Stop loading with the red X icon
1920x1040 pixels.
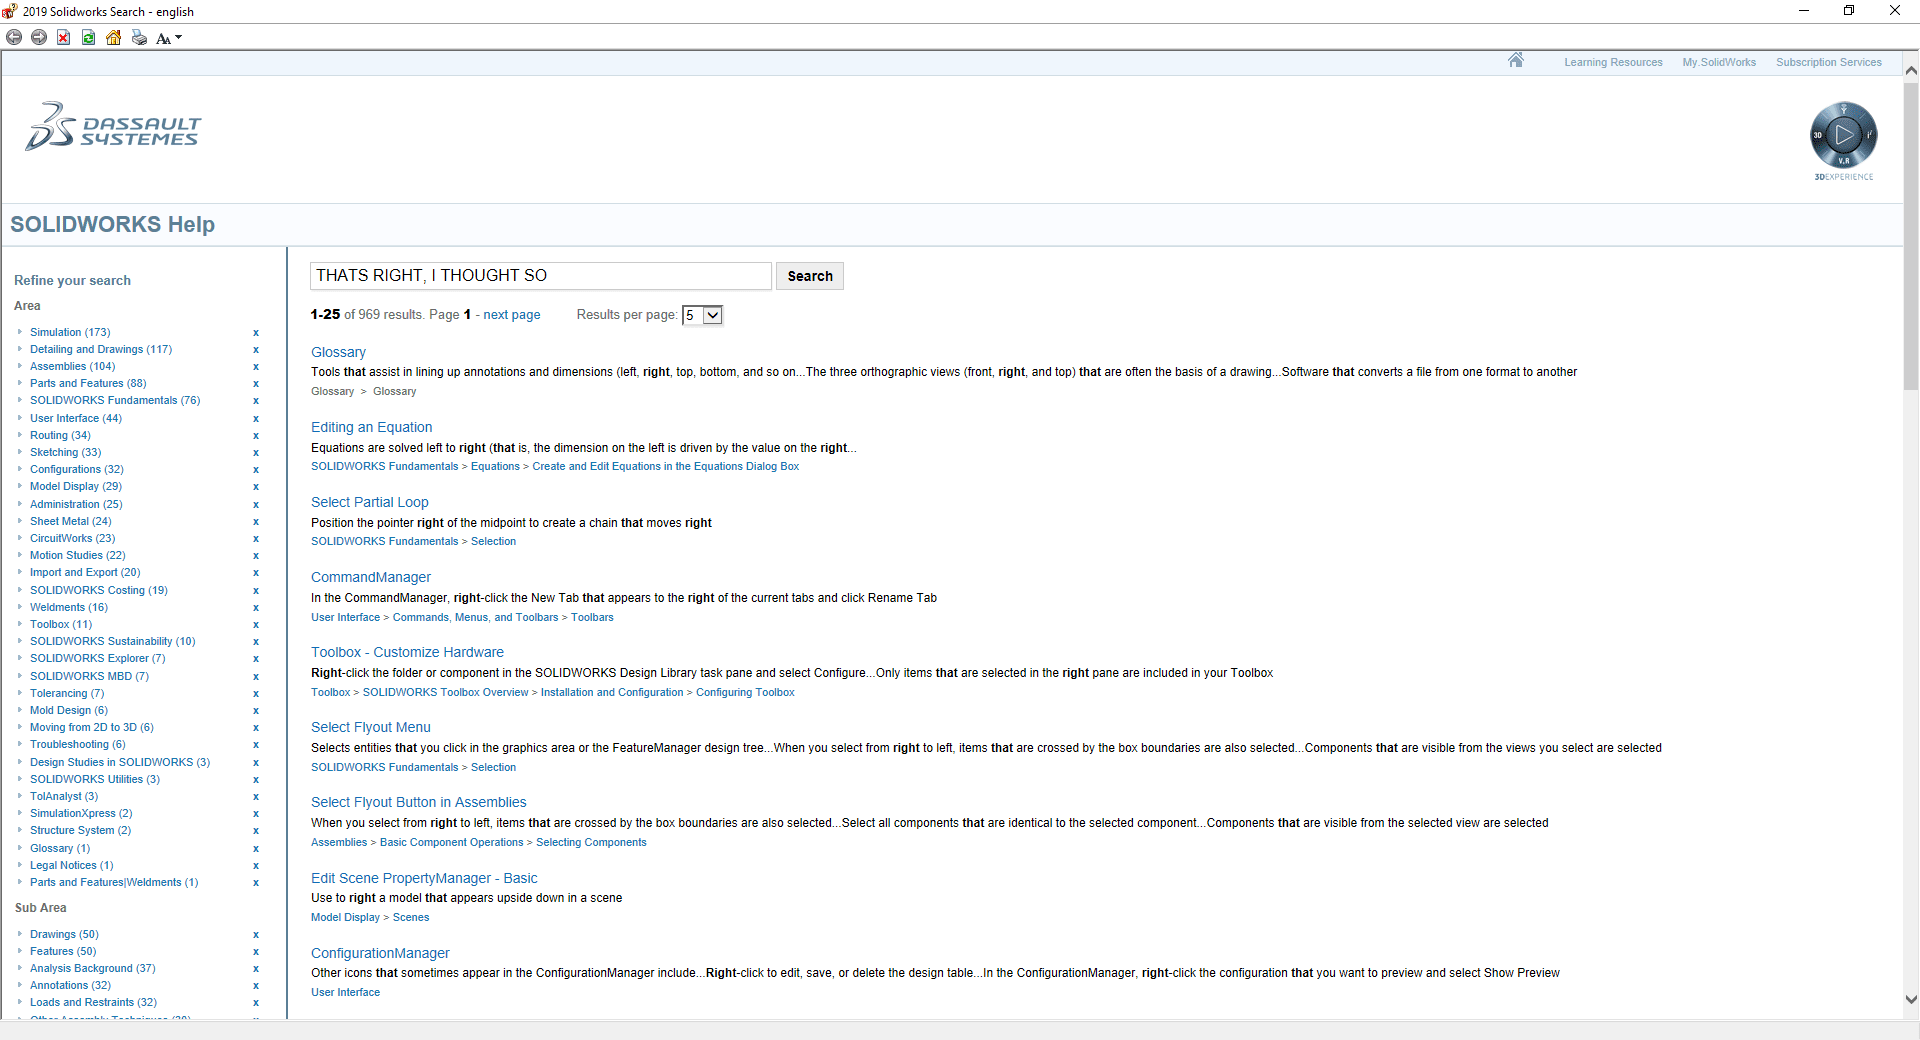[64, 38]
